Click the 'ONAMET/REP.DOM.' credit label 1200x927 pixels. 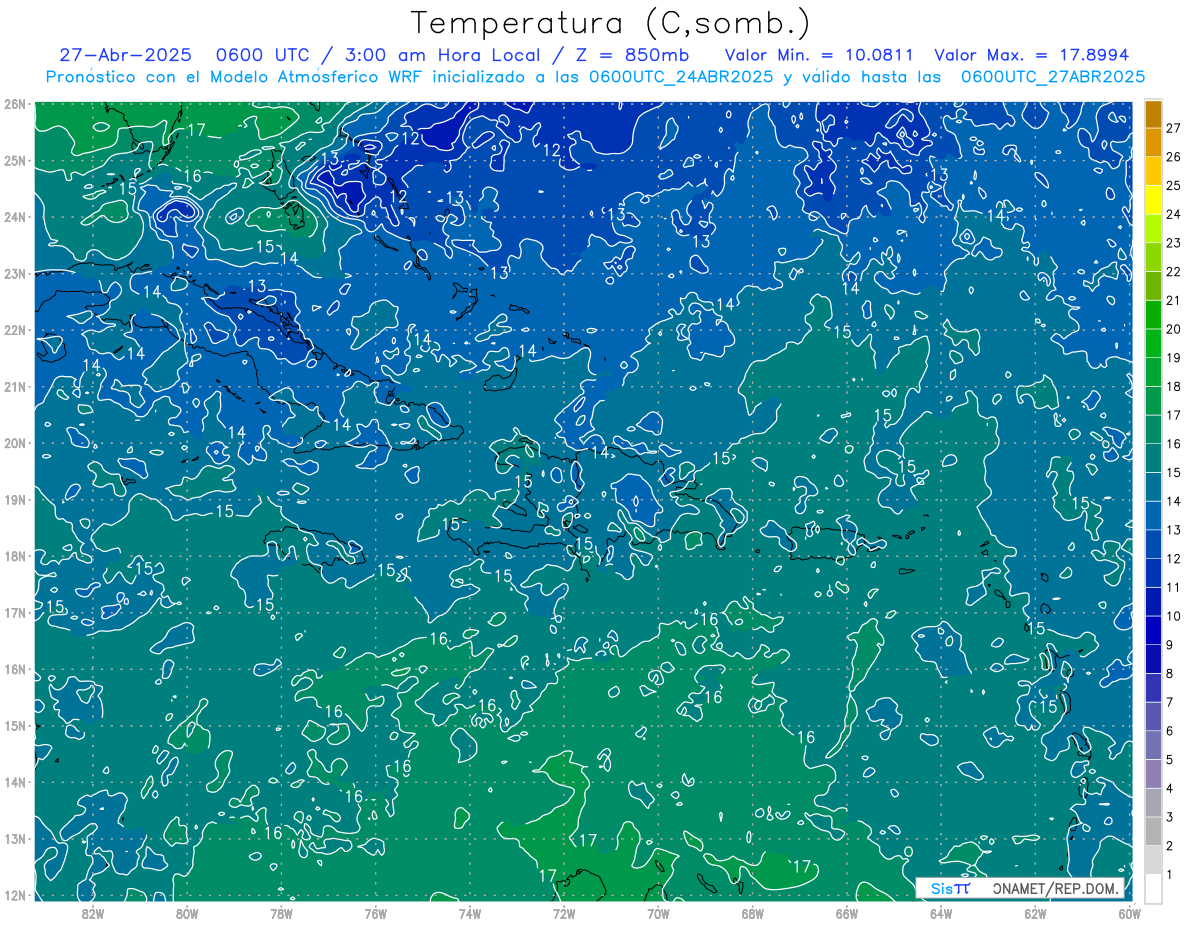[x=1056, y=888]
